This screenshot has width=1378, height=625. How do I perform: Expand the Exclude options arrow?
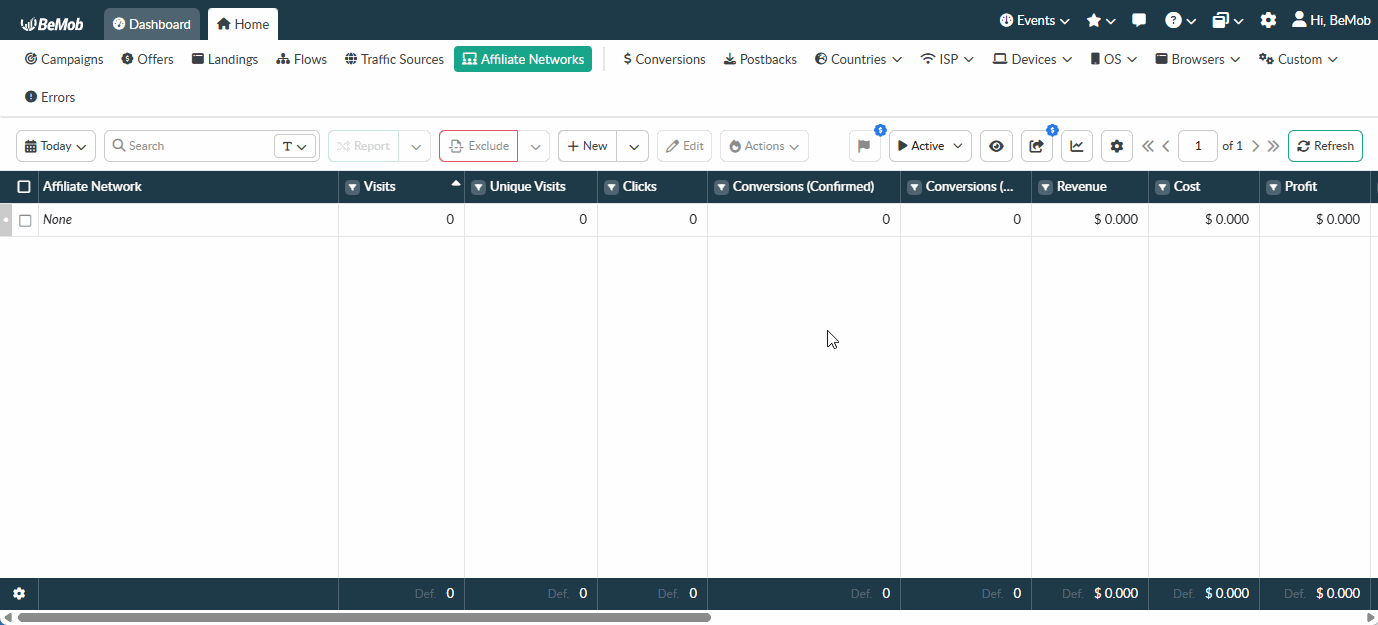[x=534, y=146]
